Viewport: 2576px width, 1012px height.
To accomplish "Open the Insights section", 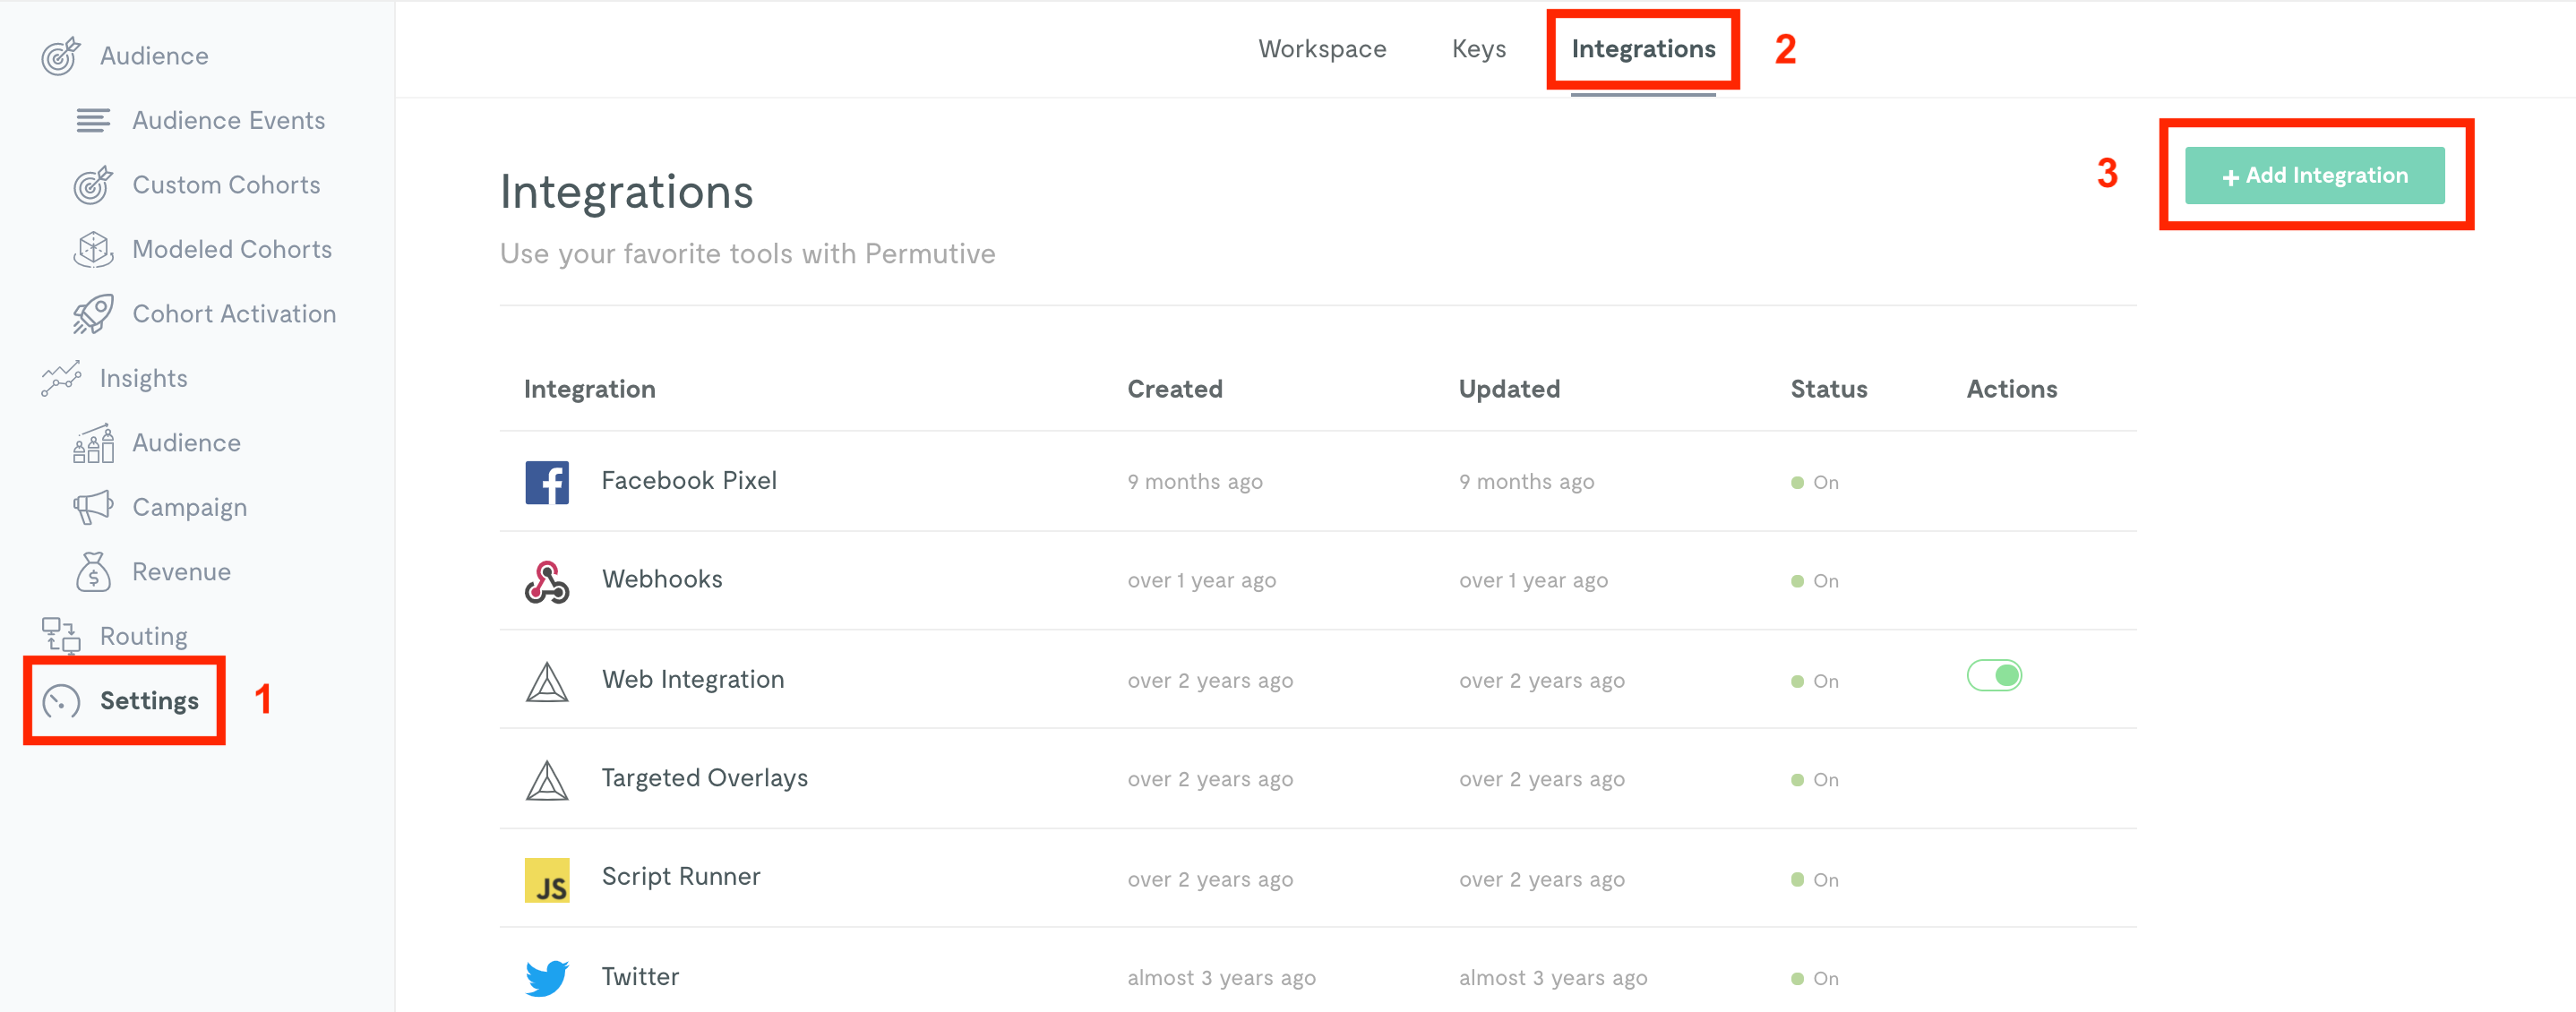I will (x=144, y=379).
